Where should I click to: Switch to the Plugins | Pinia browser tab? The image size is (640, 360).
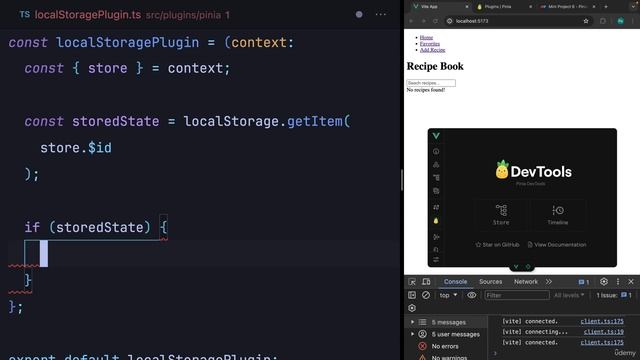503,7
